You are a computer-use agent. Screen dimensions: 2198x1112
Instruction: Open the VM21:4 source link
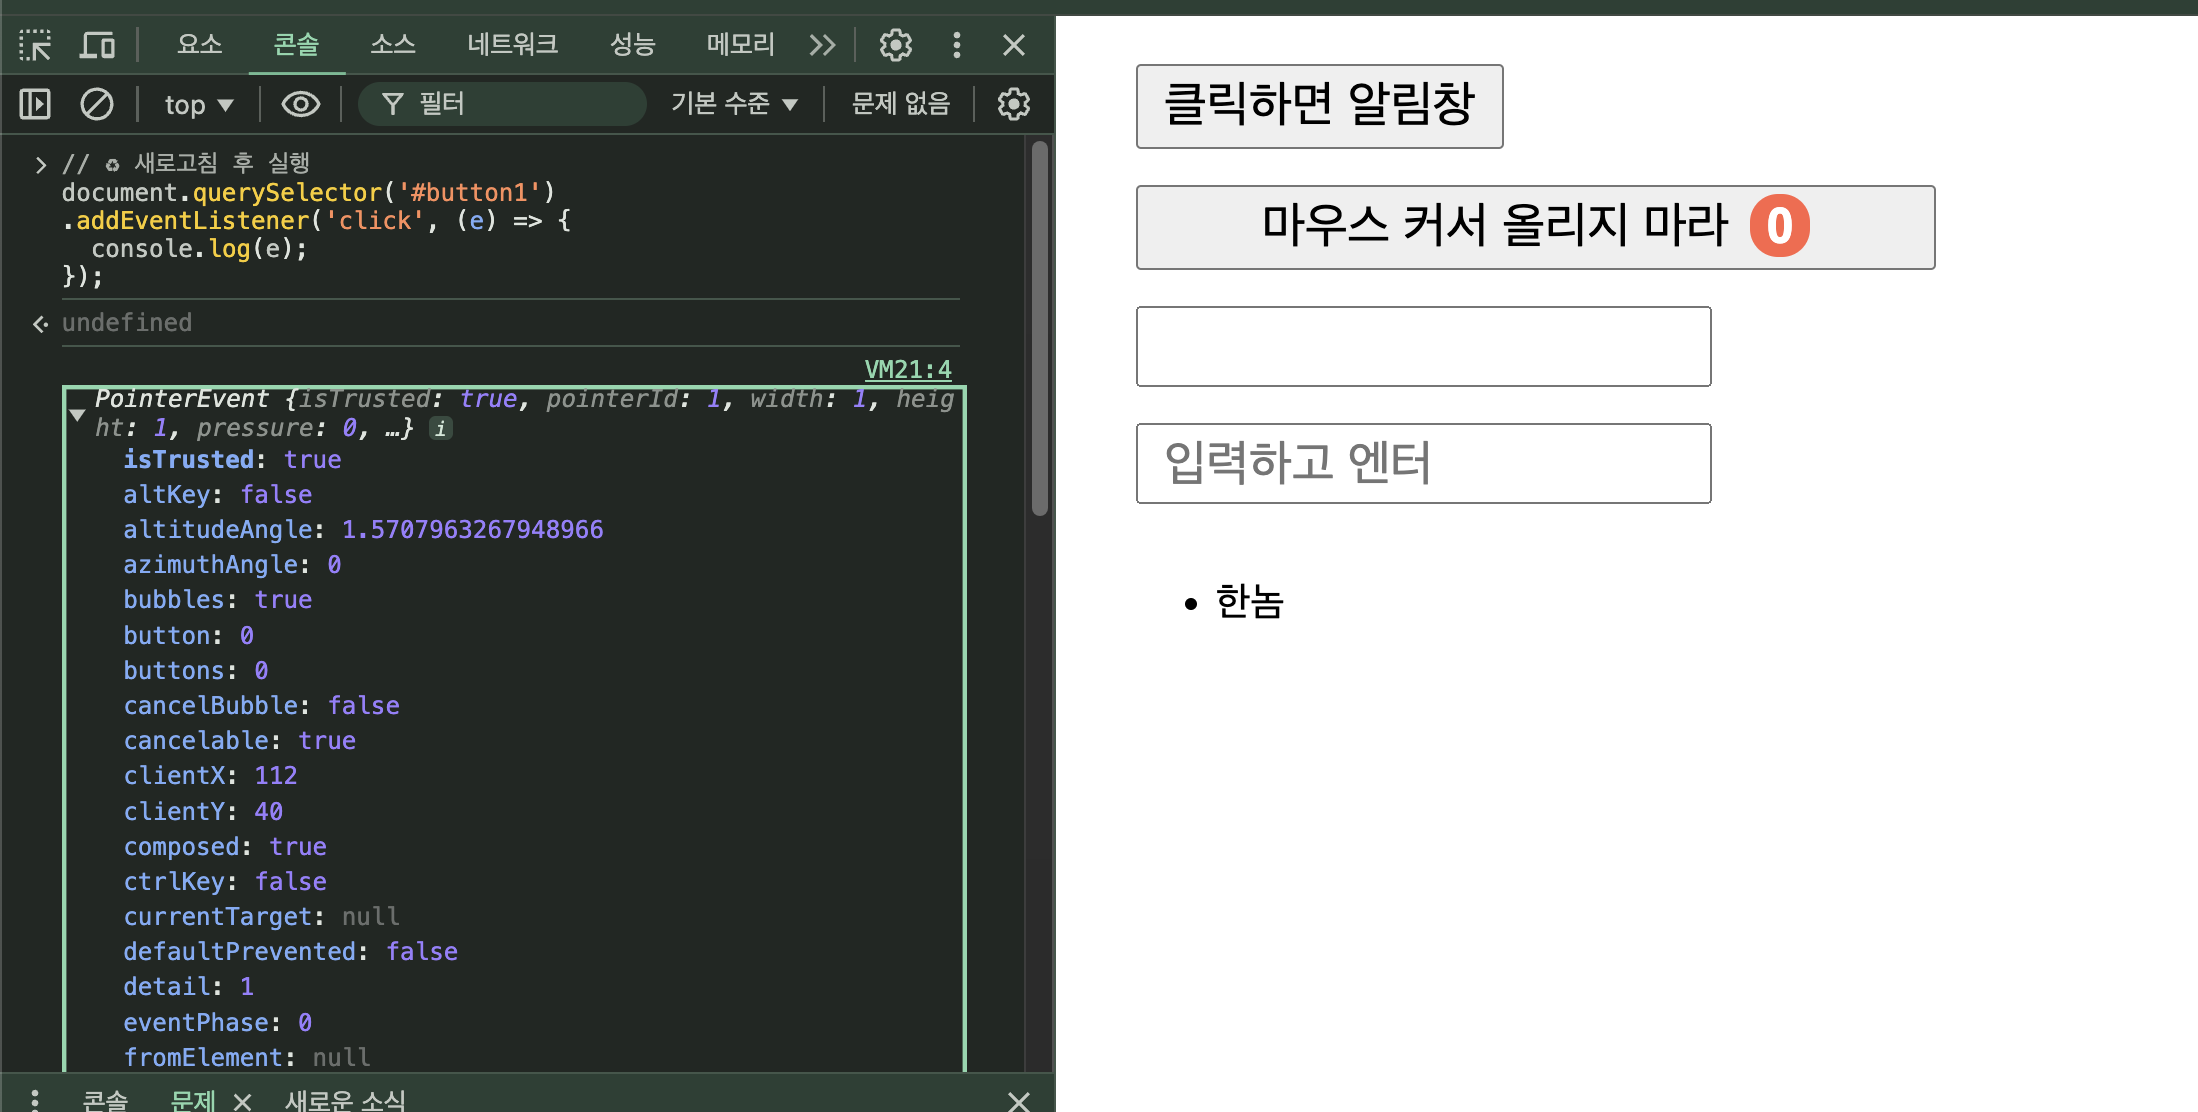(907, 370)
